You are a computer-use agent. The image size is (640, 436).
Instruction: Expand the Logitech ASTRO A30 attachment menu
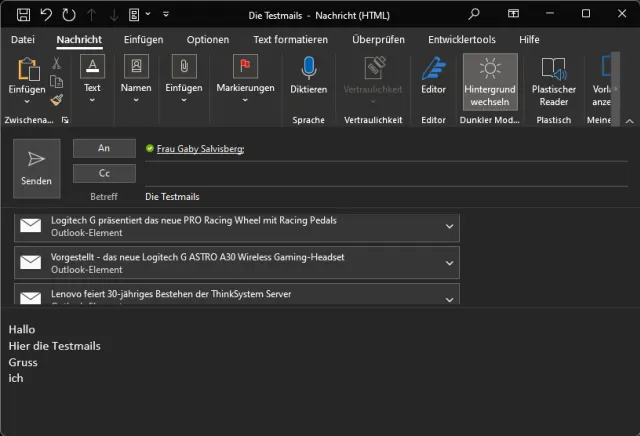click(x=449, y=263)
